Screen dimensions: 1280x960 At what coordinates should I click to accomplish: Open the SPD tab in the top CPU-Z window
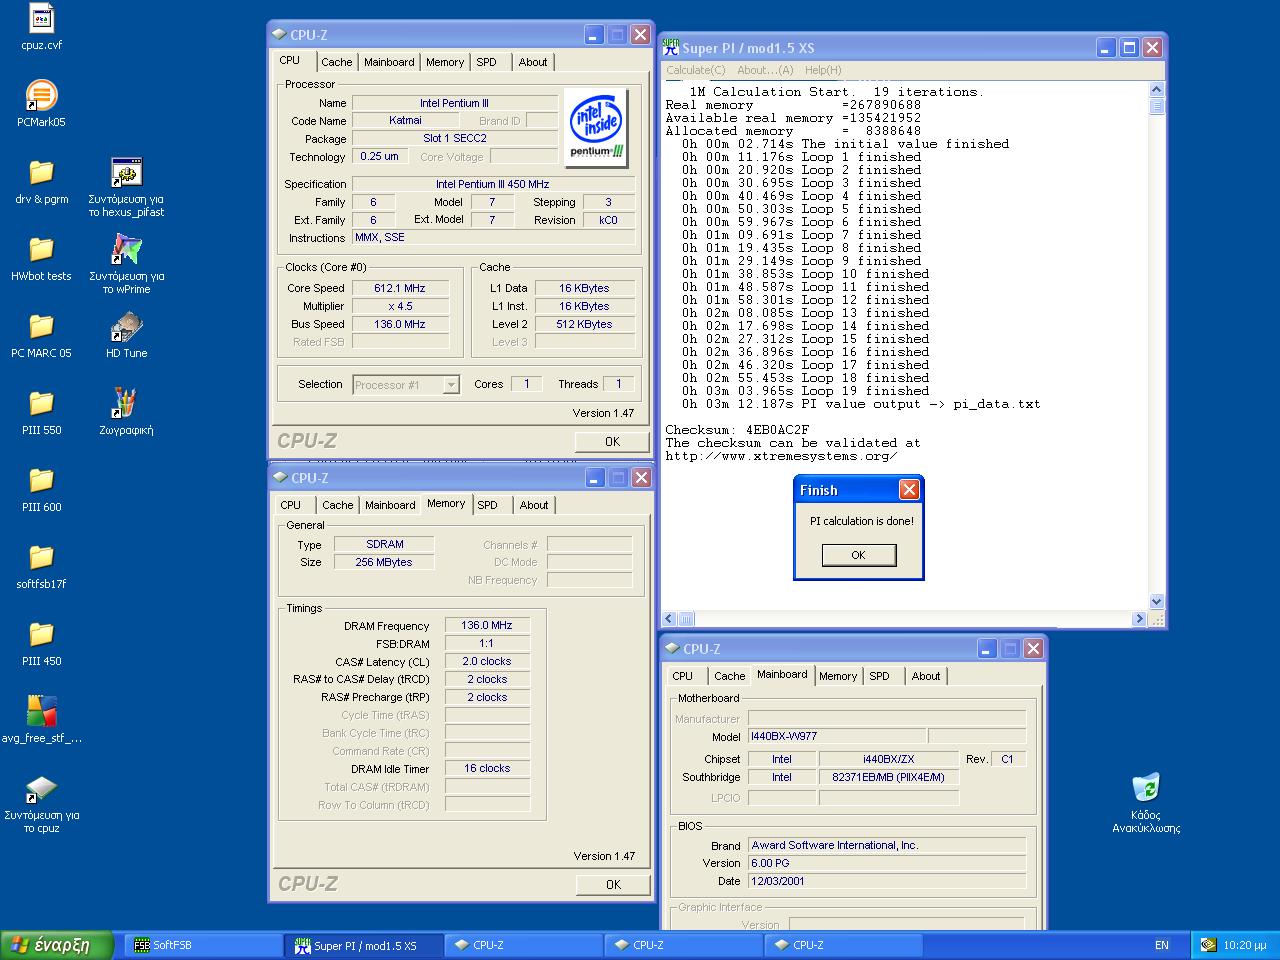[x=487, y=62]
